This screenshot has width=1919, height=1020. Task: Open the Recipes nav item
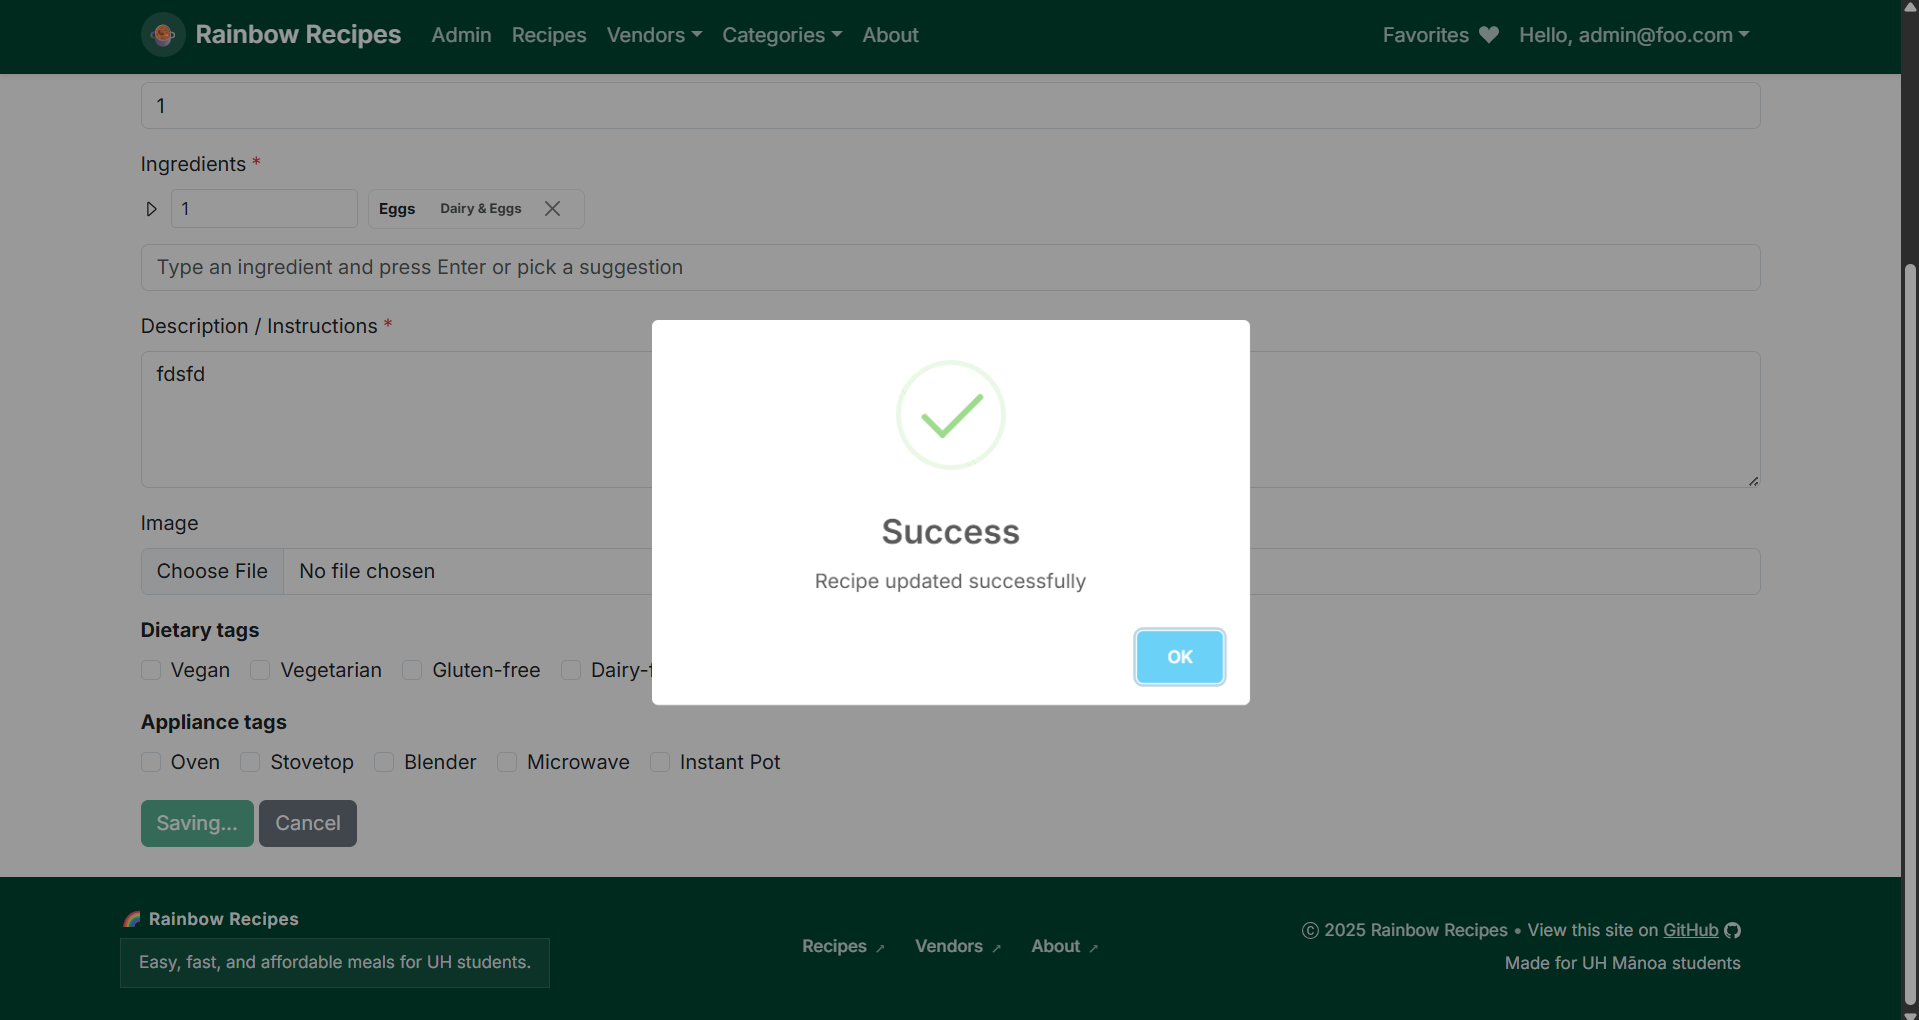point(549,35)
